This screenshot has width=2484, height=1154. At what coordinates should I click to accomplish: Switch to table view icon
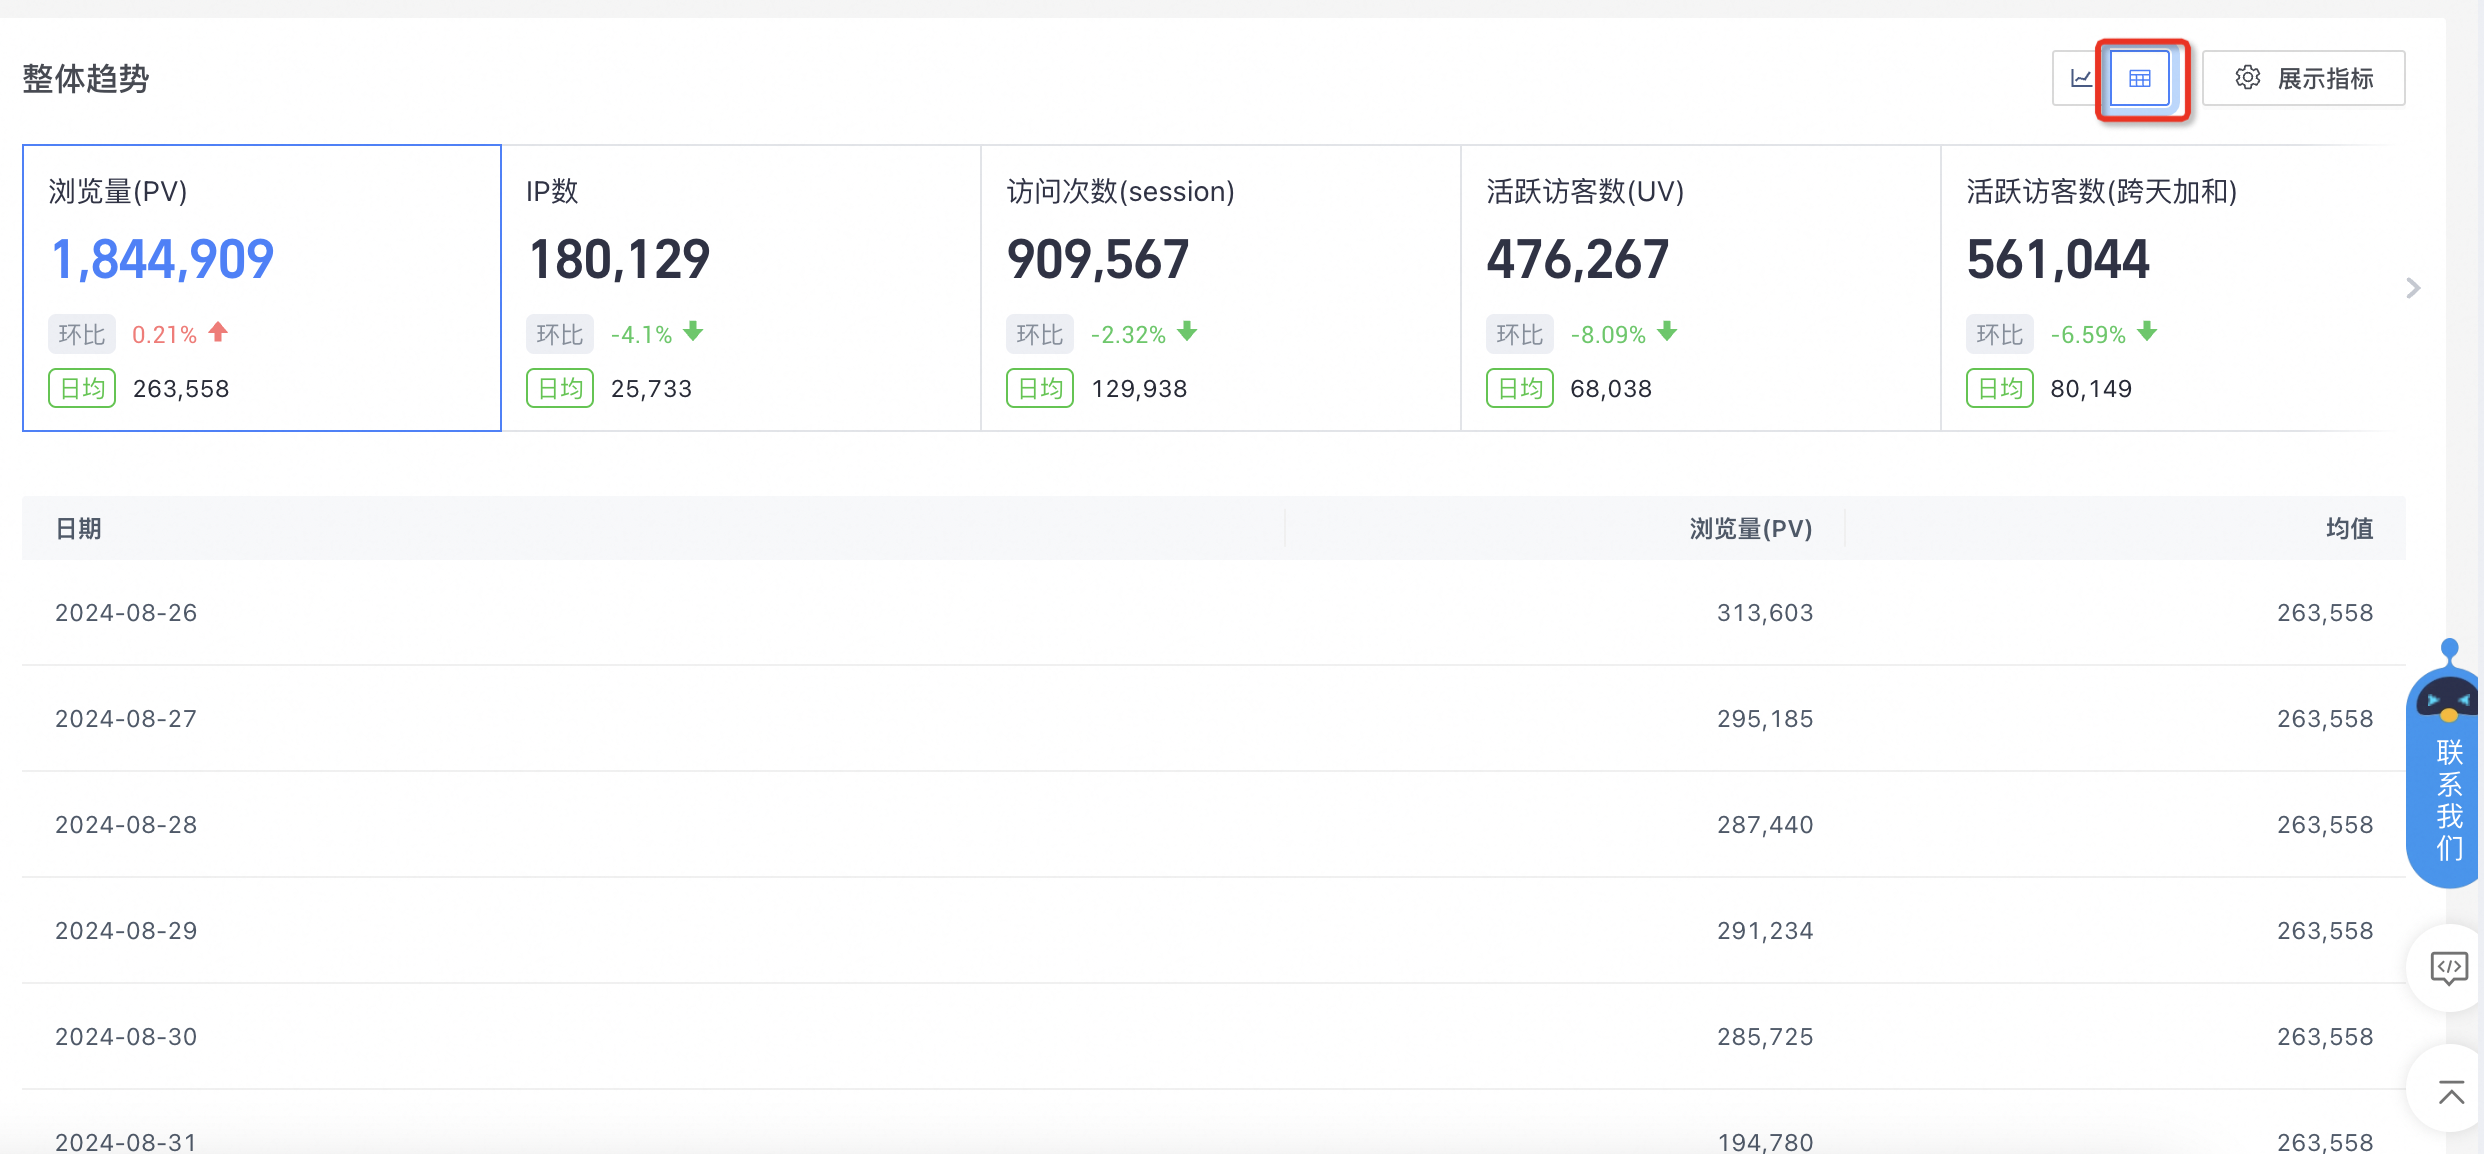pyautogui.click(x=2140, y=78)
